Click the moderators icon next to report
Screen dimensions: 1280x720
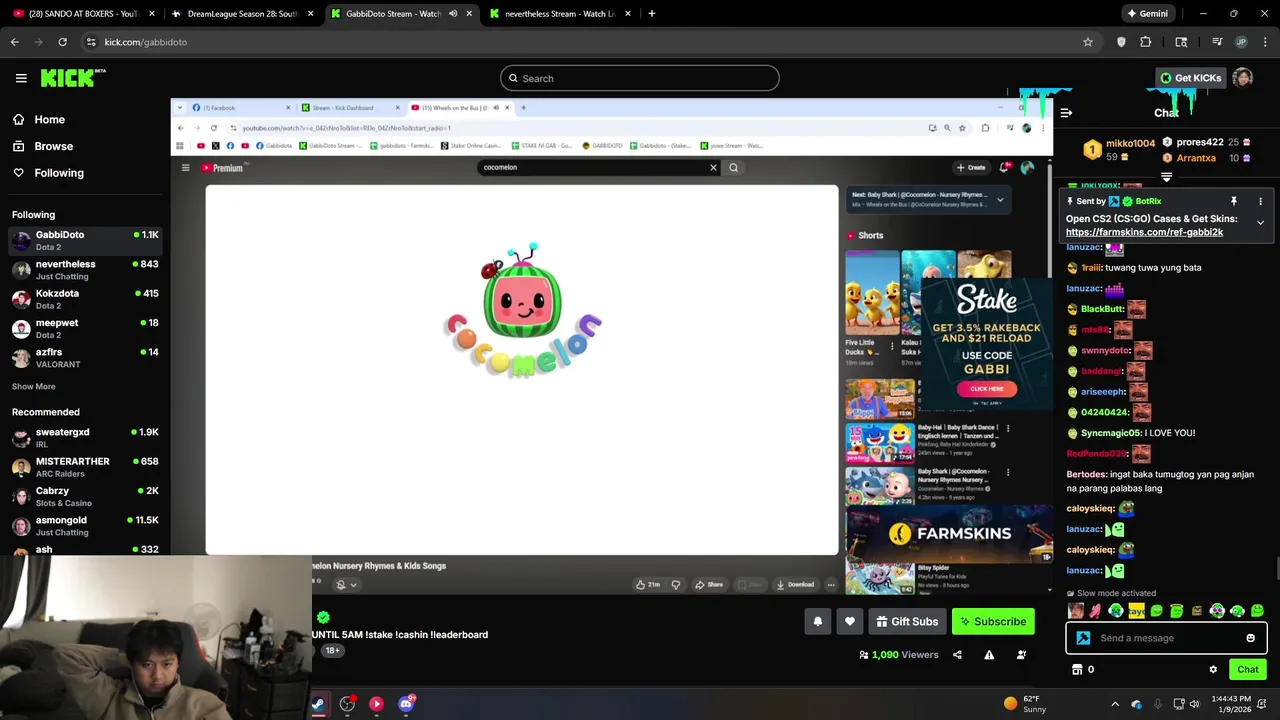pos(1021,655)
